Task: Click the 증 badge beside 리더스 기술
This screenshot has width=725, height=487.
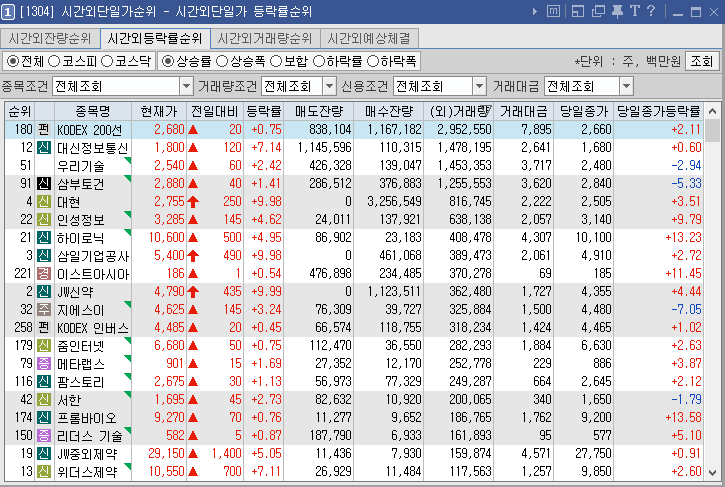Action: click(x=44, y=435)
